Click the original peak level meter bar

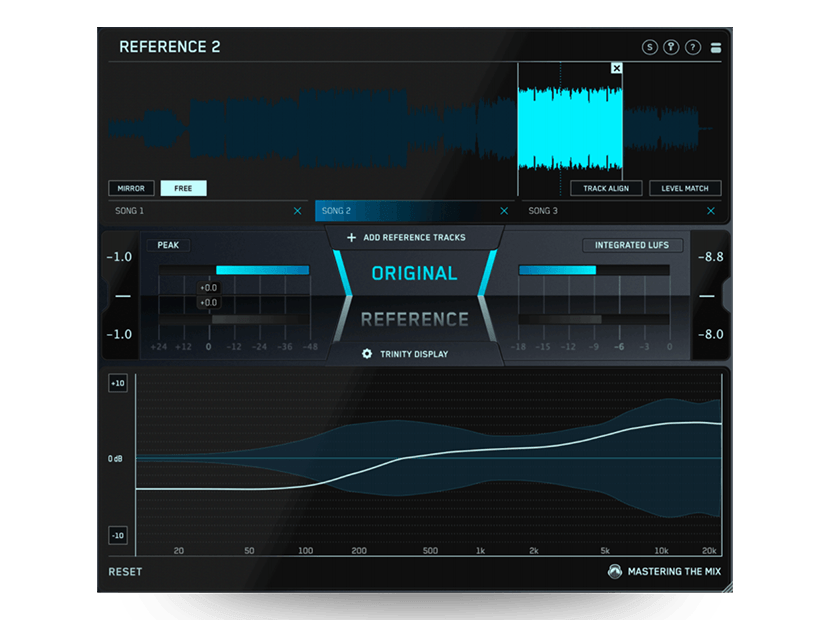click(233, 270)
